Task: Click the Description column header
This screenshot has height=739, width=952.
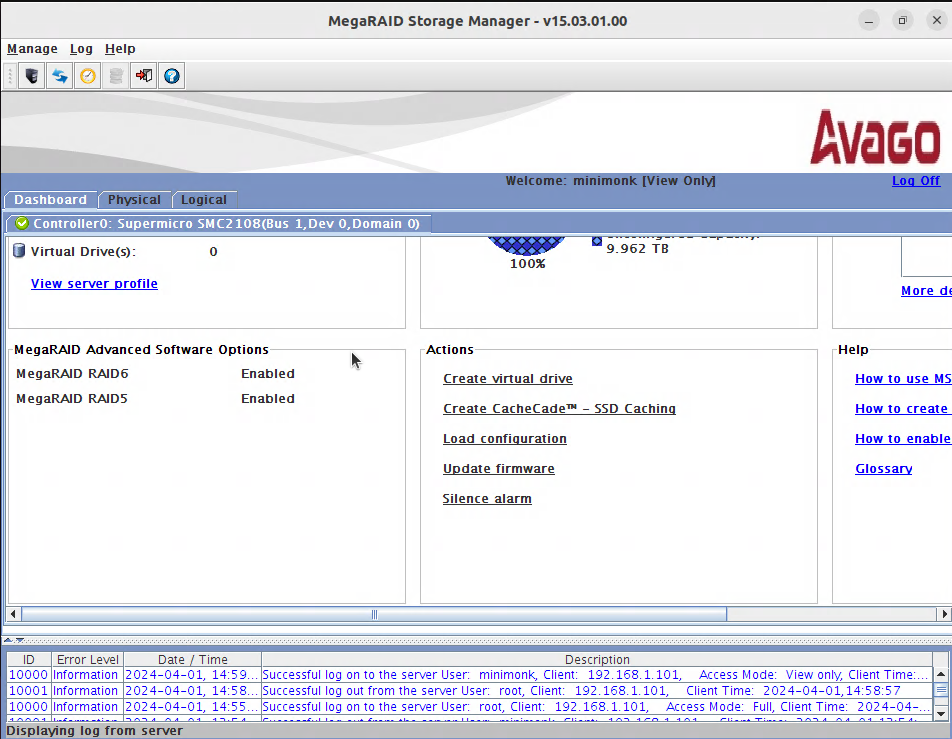Action: pos(597,659)
